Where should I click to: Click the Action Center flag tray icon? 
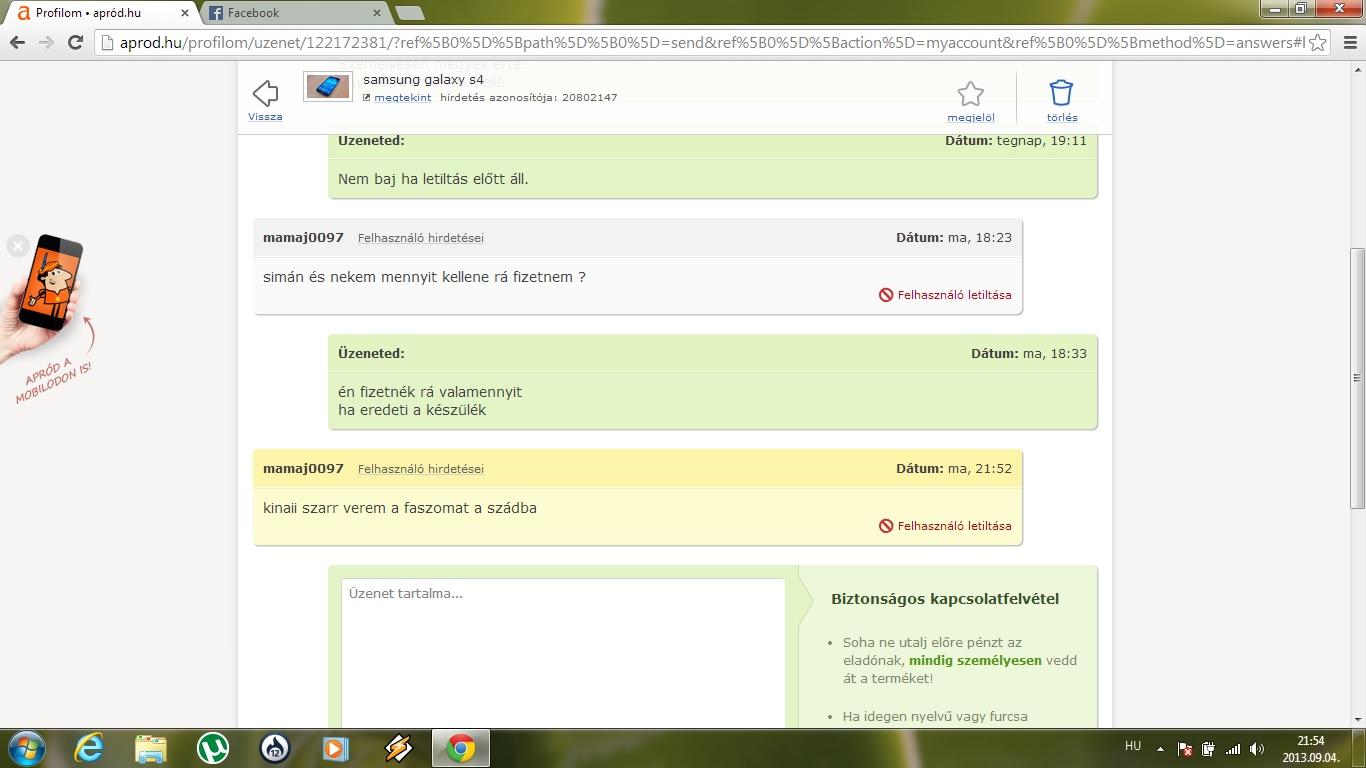[1185, 749]
